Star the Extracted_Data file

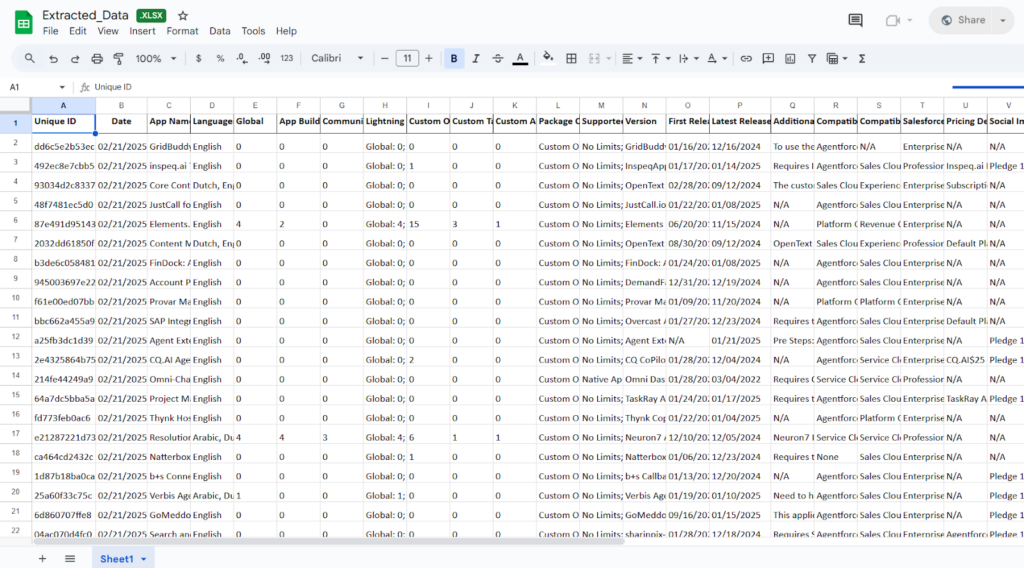[x=182, y=16]
